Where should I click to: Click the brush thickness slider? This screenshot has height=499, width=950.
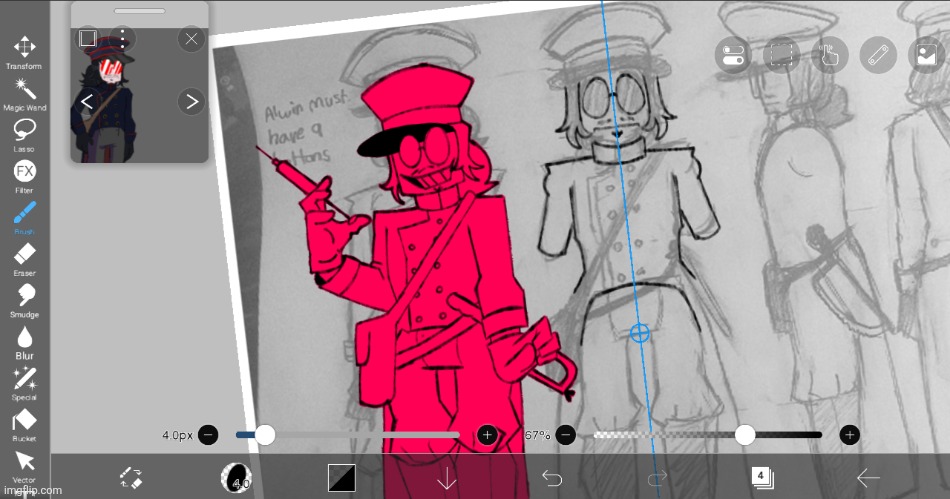[x=347, y=435]
